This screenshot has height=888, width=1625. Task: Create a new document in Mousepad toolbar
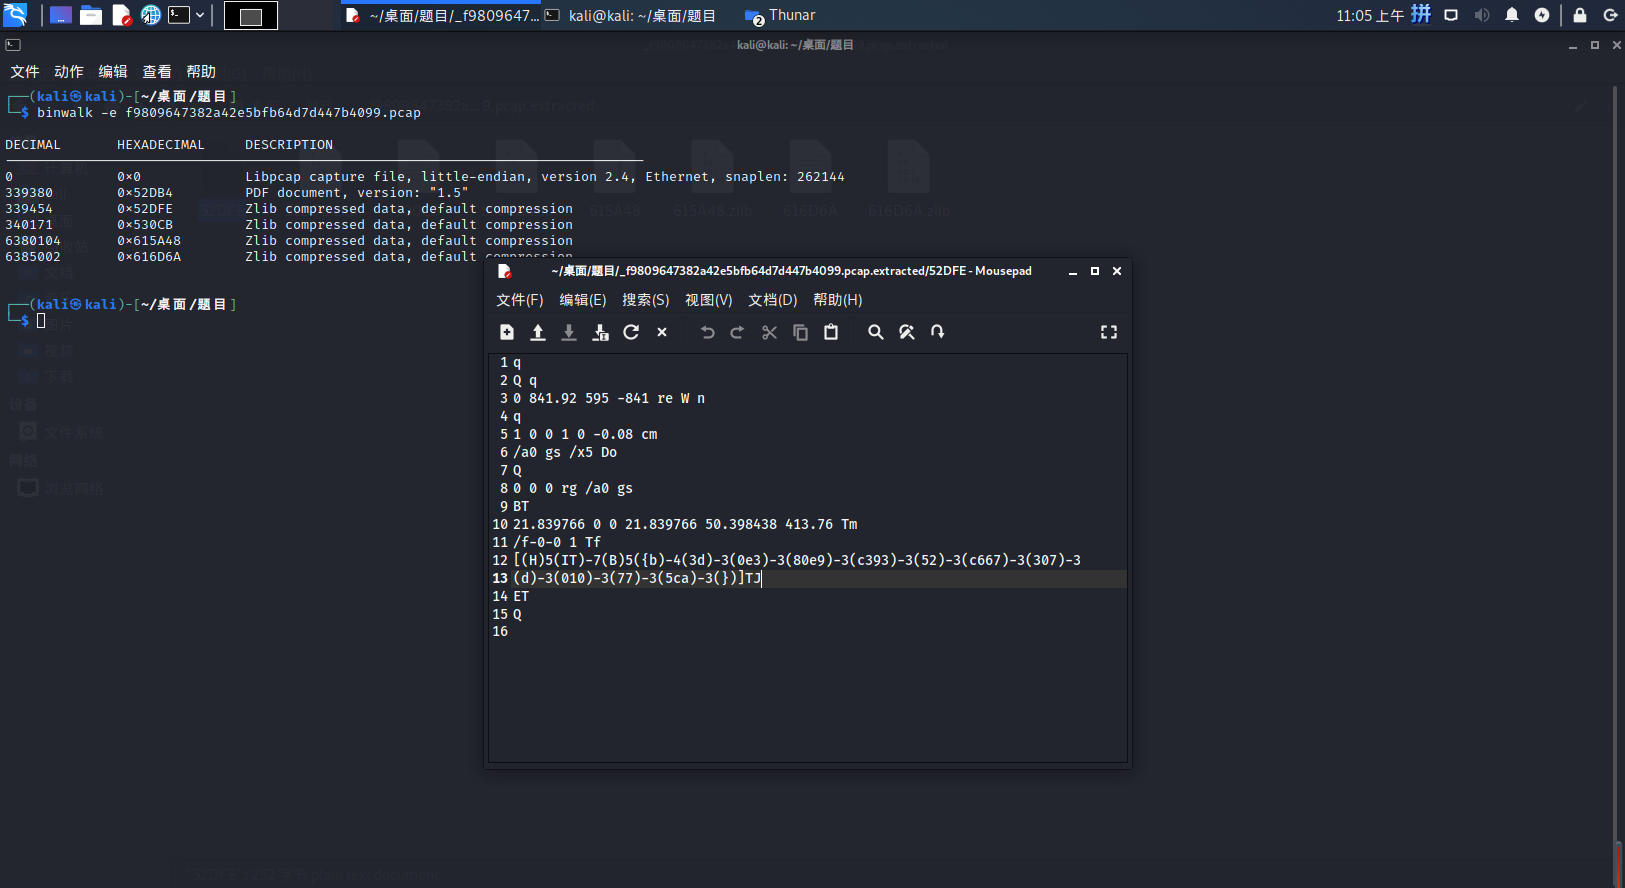[507, 332]
